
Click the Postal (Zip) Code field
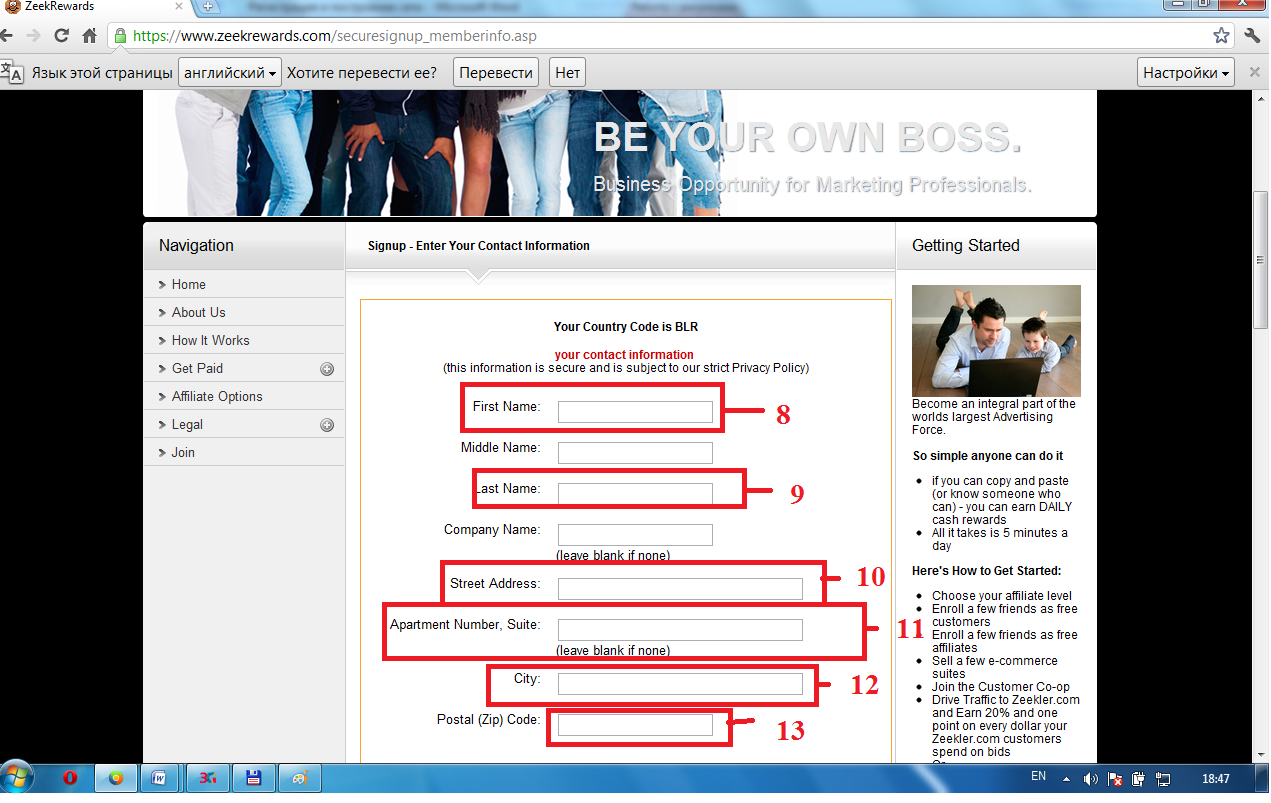(635, 725)
